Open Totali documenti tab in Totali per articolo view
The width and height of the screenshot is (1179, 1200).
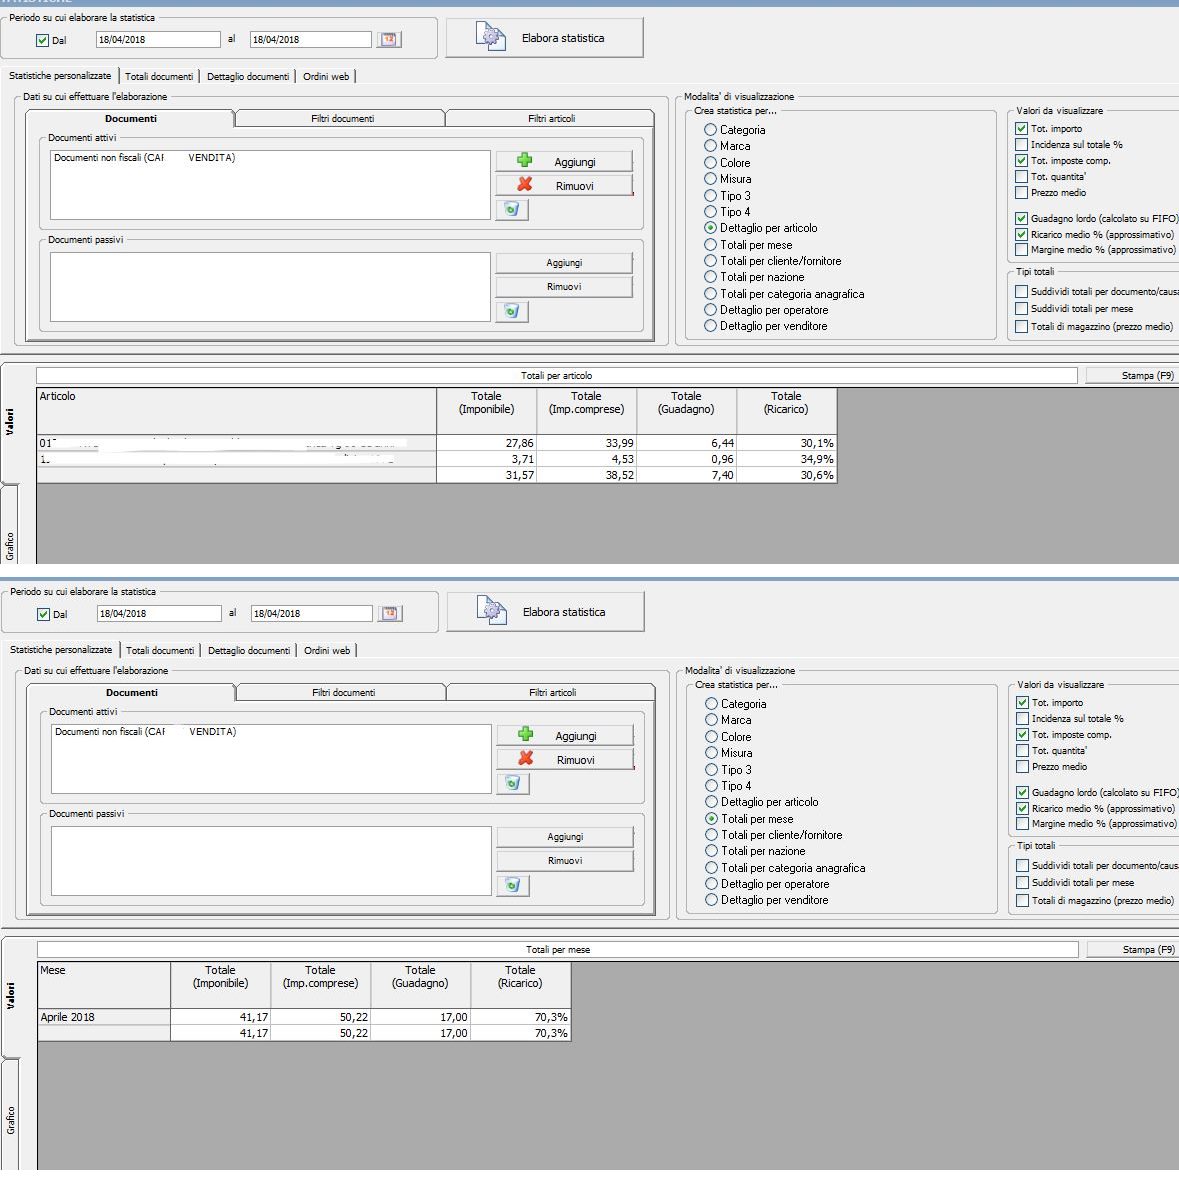pyautogui.click(x=159, y=76)
